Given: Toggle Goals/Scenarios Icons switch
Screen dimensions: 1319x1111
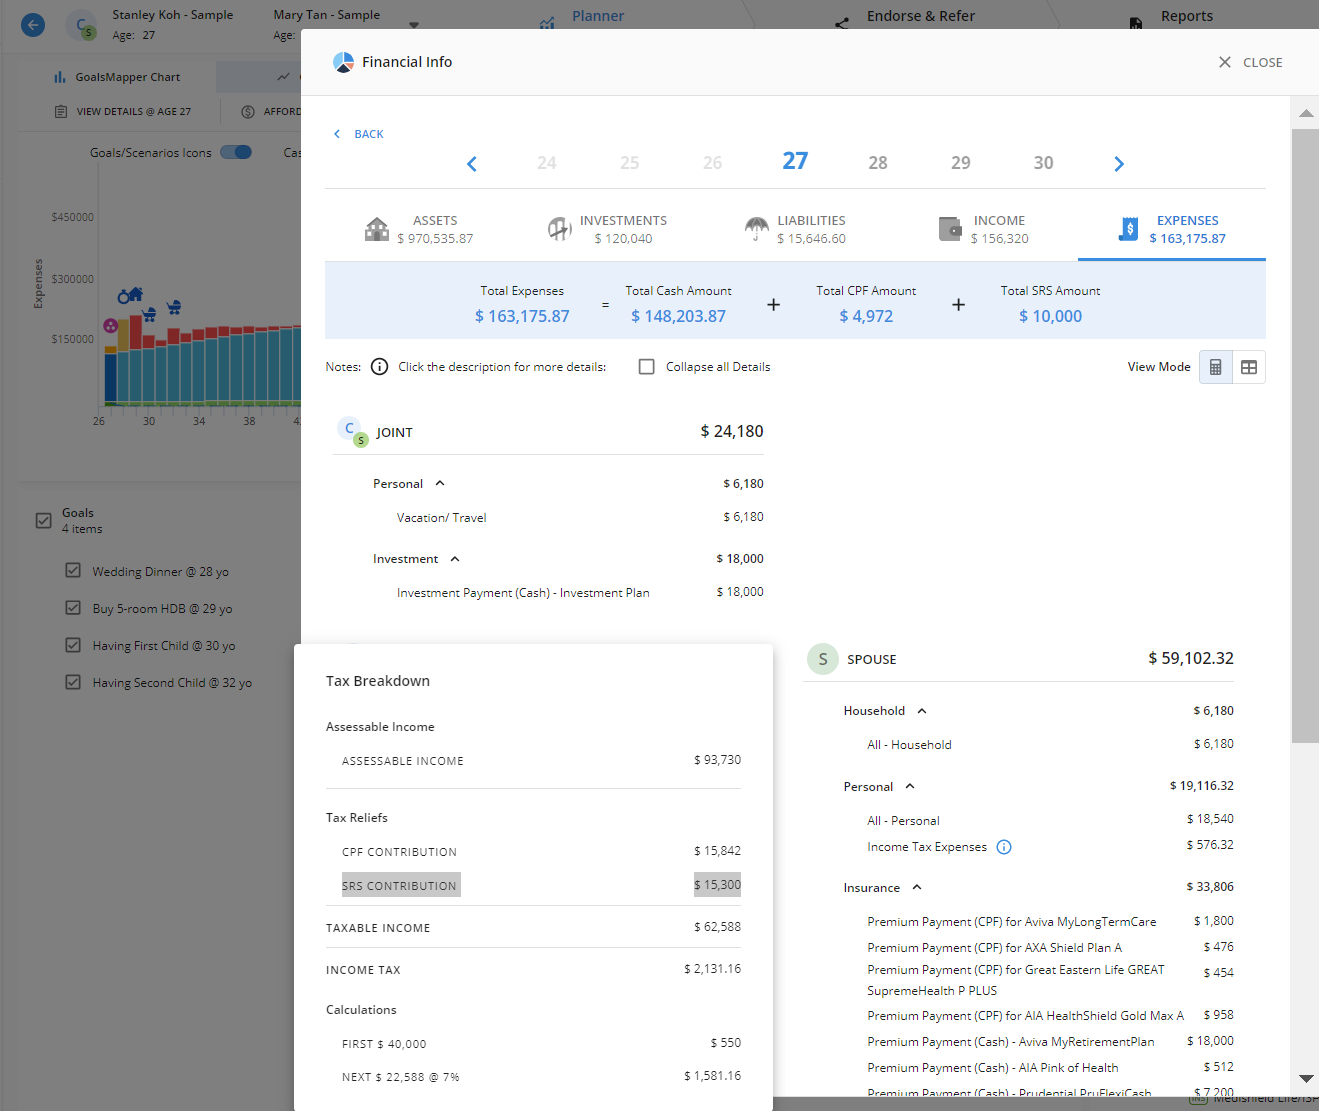Looking at the screenshot, I should point(236,152).
